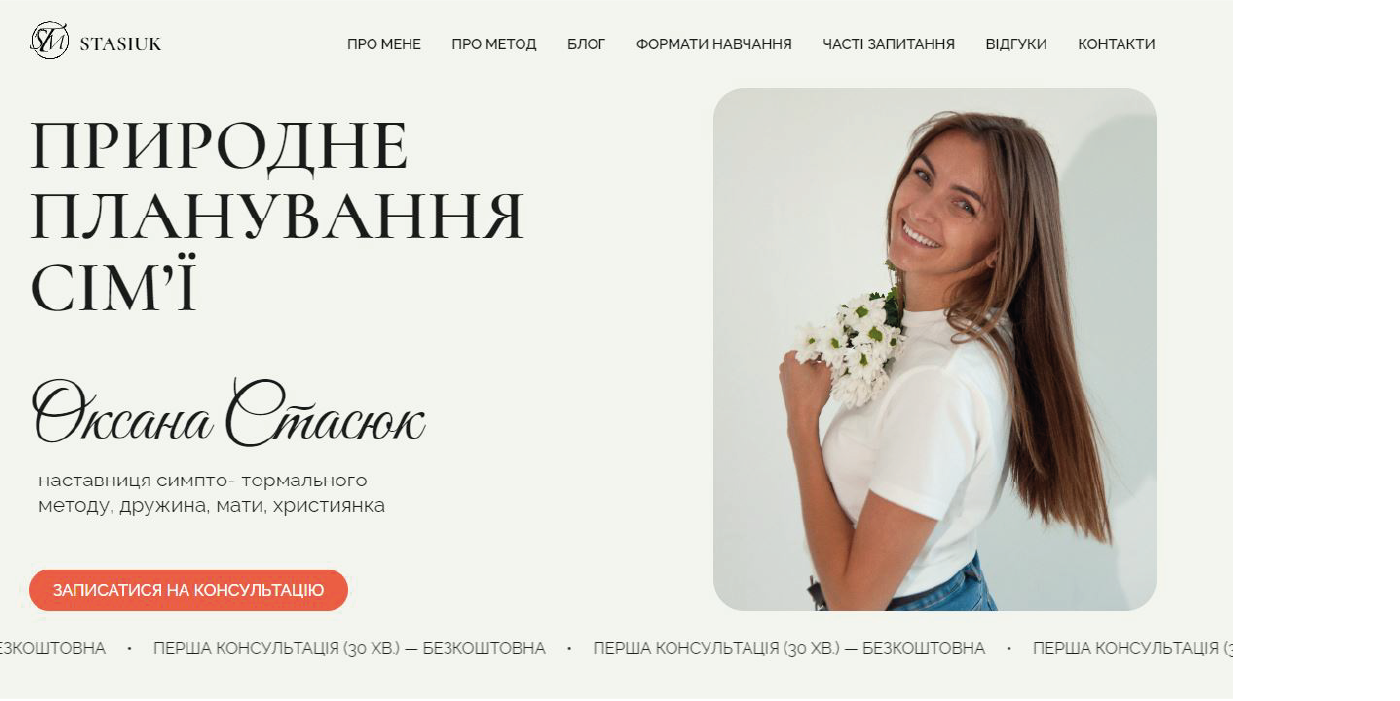
Task: Click the photo of the woman with flowers
Action: pos(935,349)
